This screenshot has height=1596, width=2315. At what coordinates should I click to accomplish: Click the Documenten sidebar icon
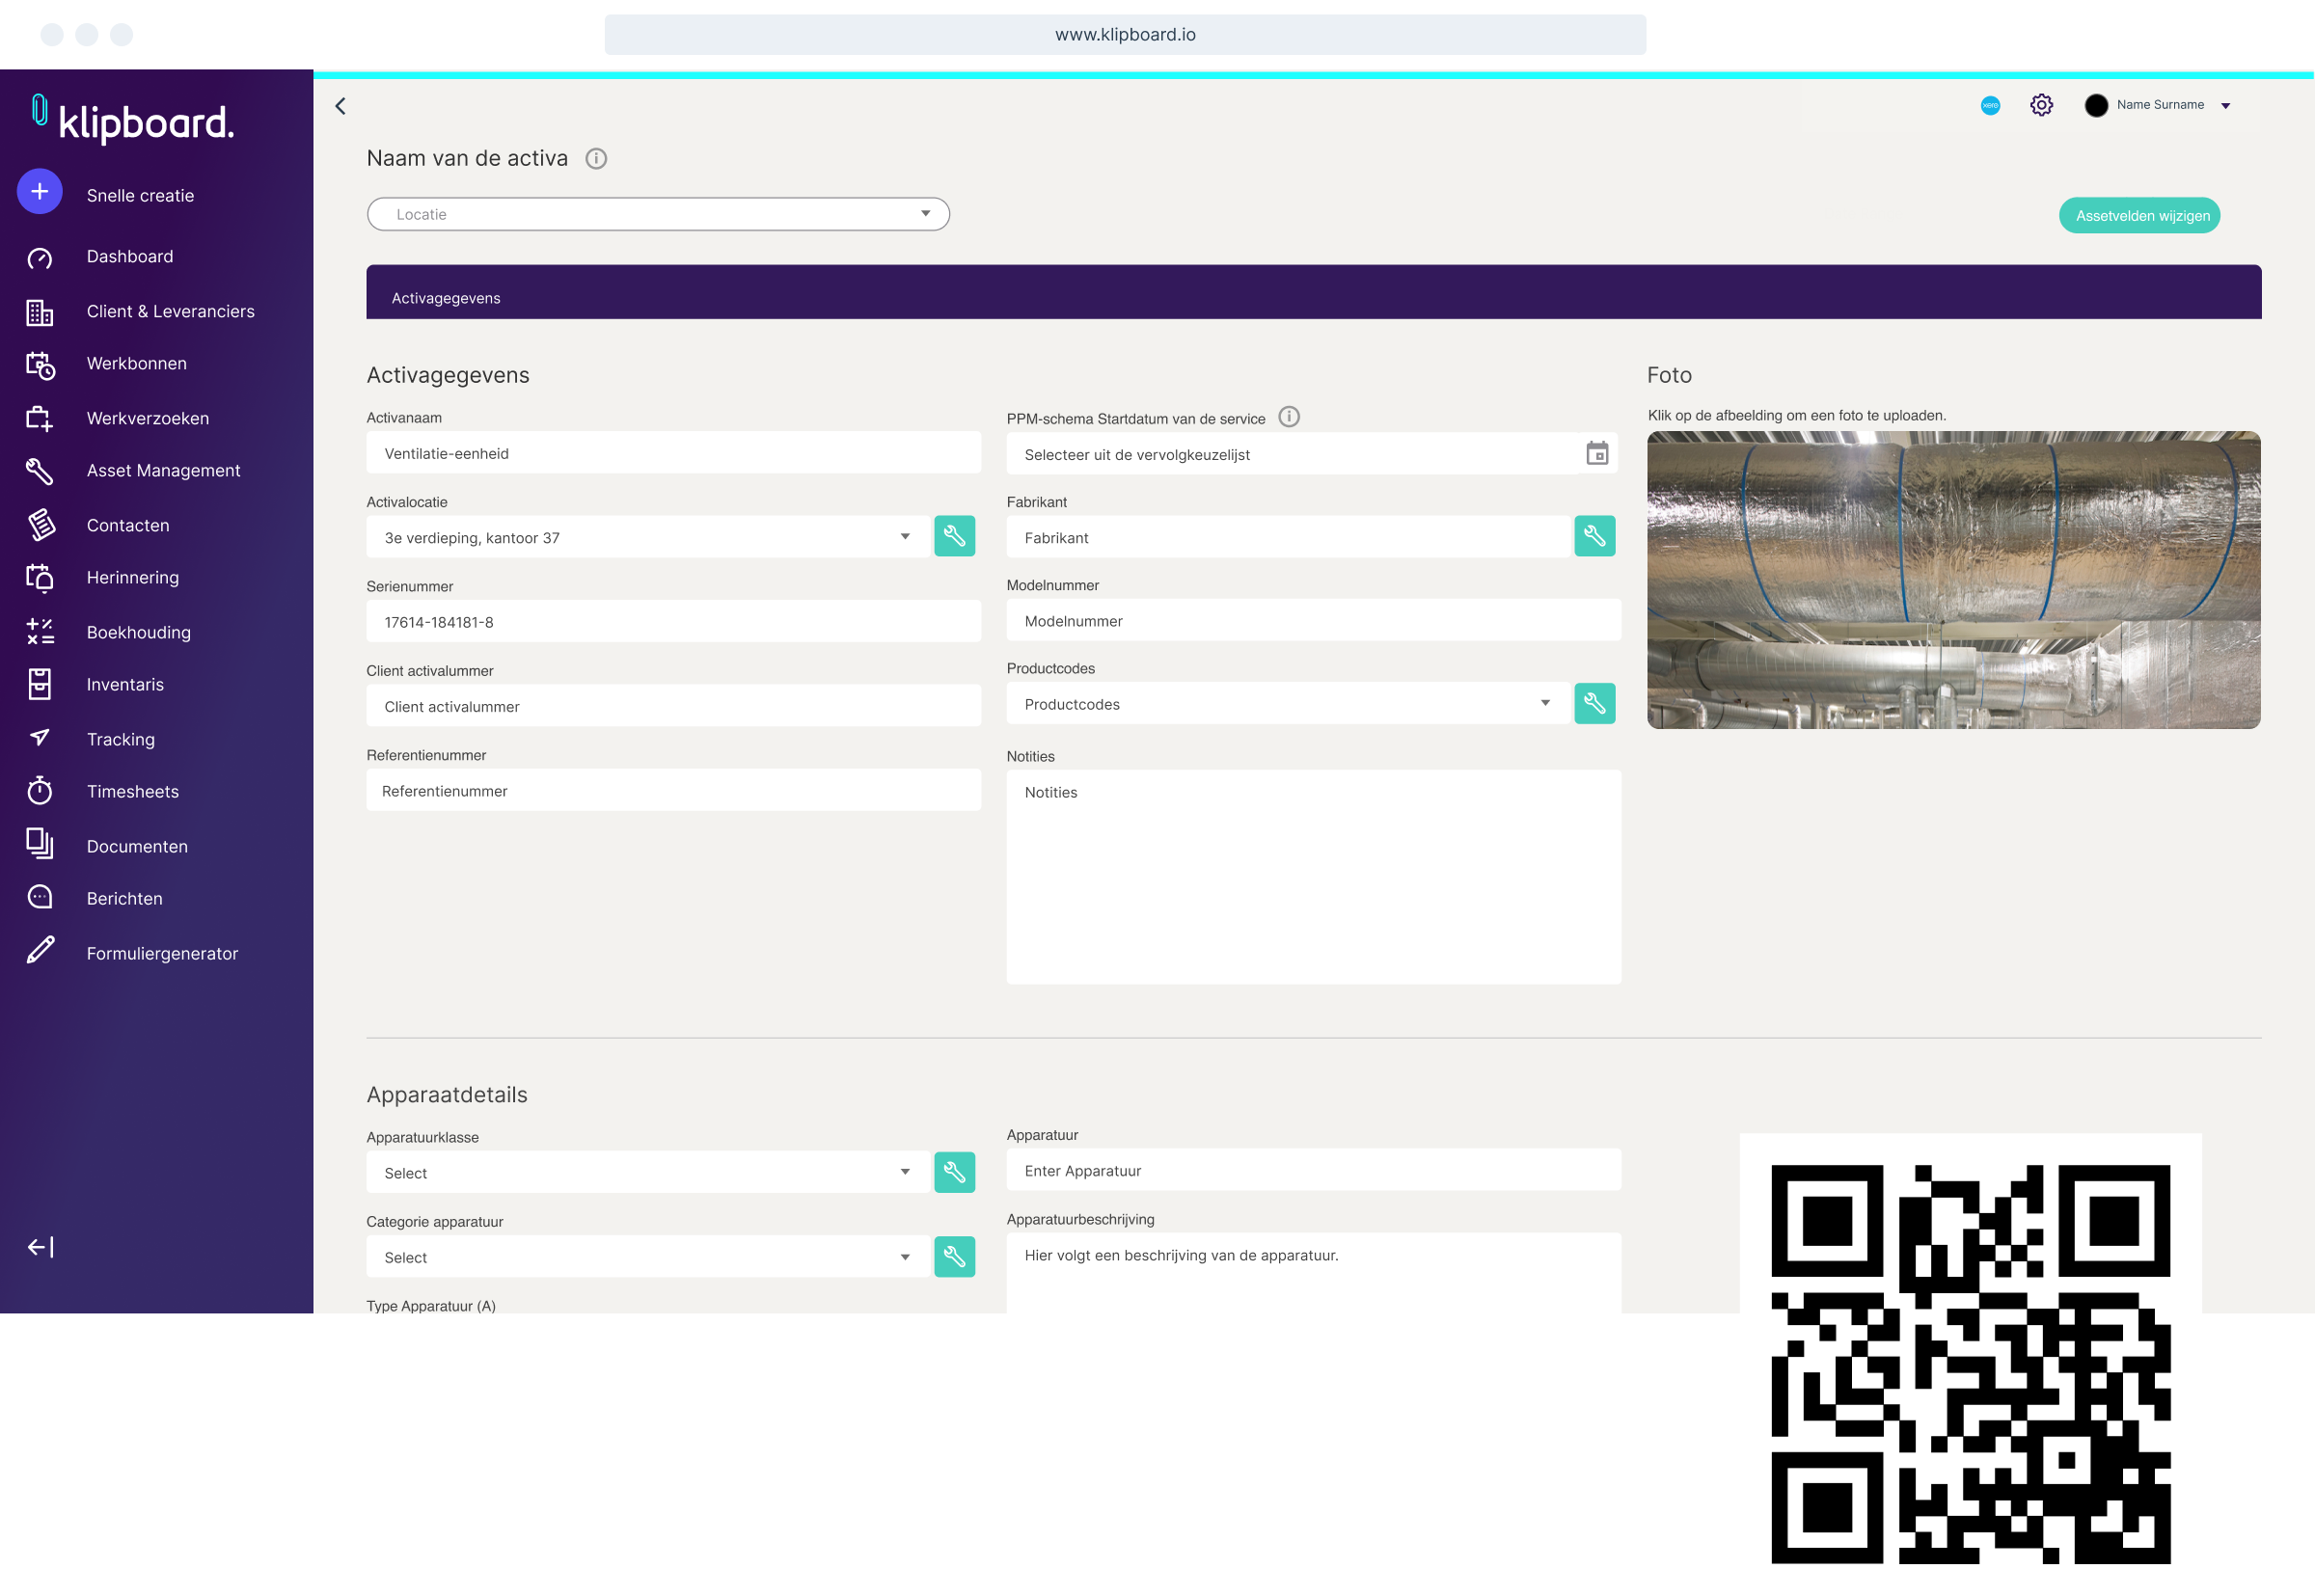(x=40, y=845)
